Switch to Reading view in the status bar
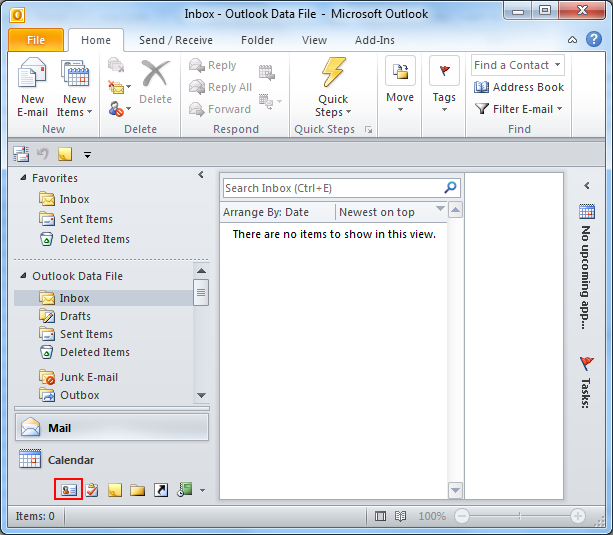The height and width of the screenshot is (535, 613). click(400, 516)
